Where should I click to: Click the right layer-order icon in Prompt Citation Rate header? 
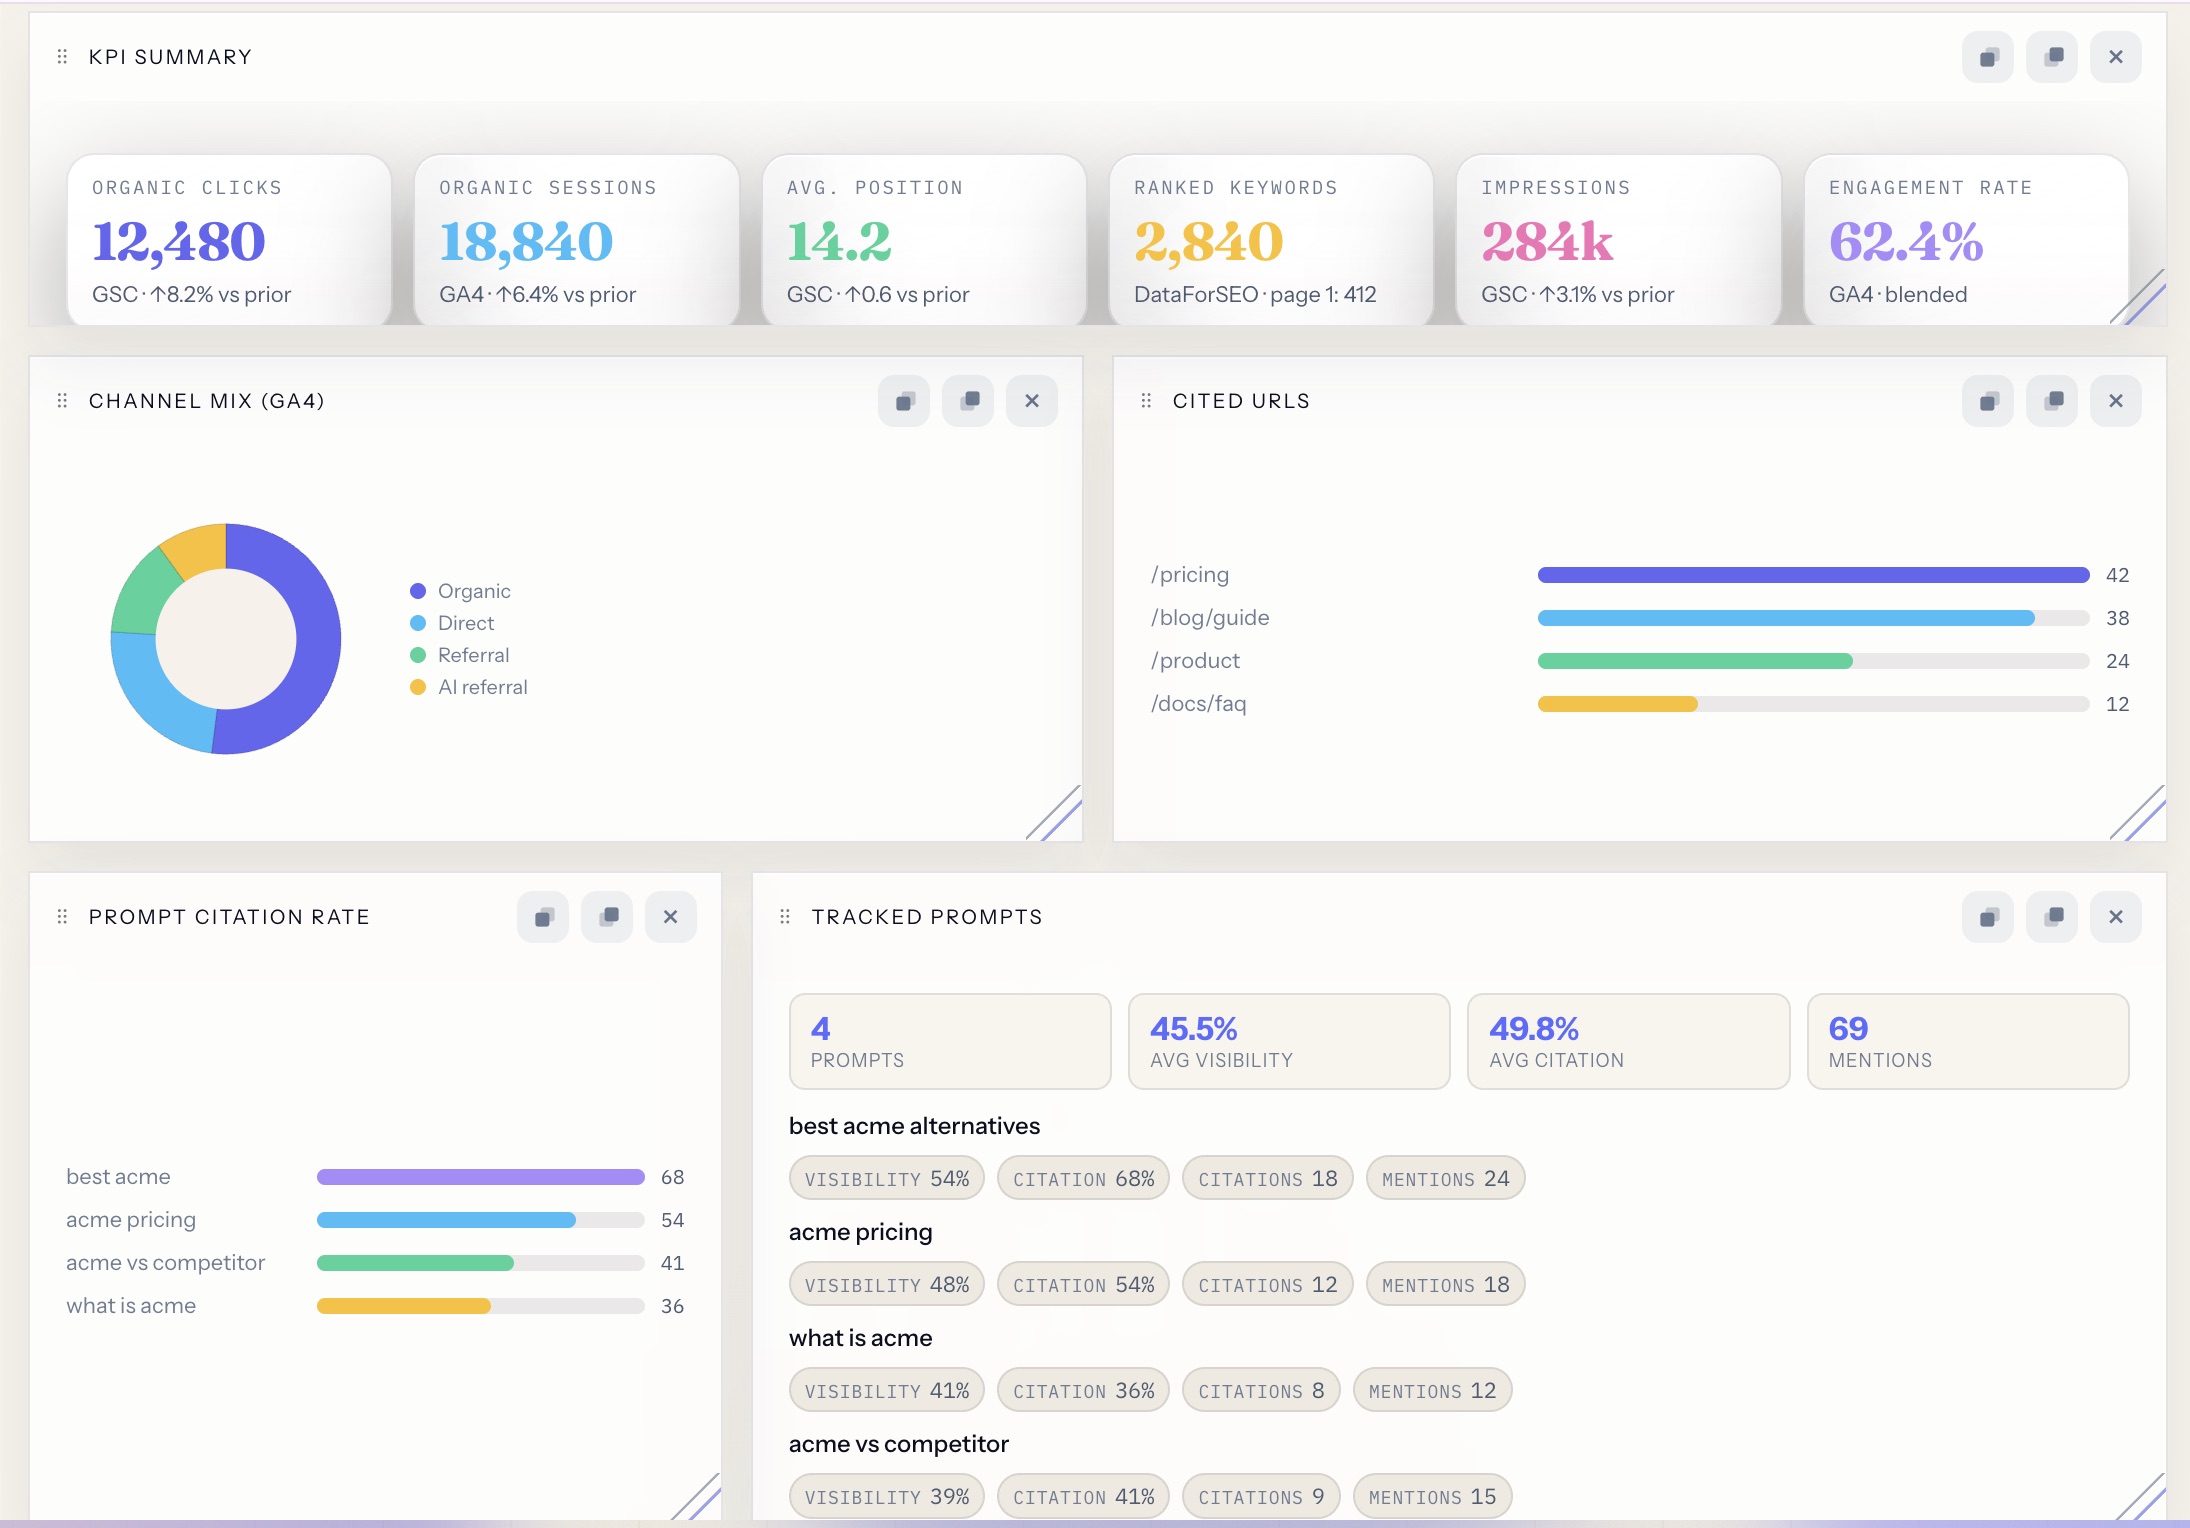(x=607, y=917)
